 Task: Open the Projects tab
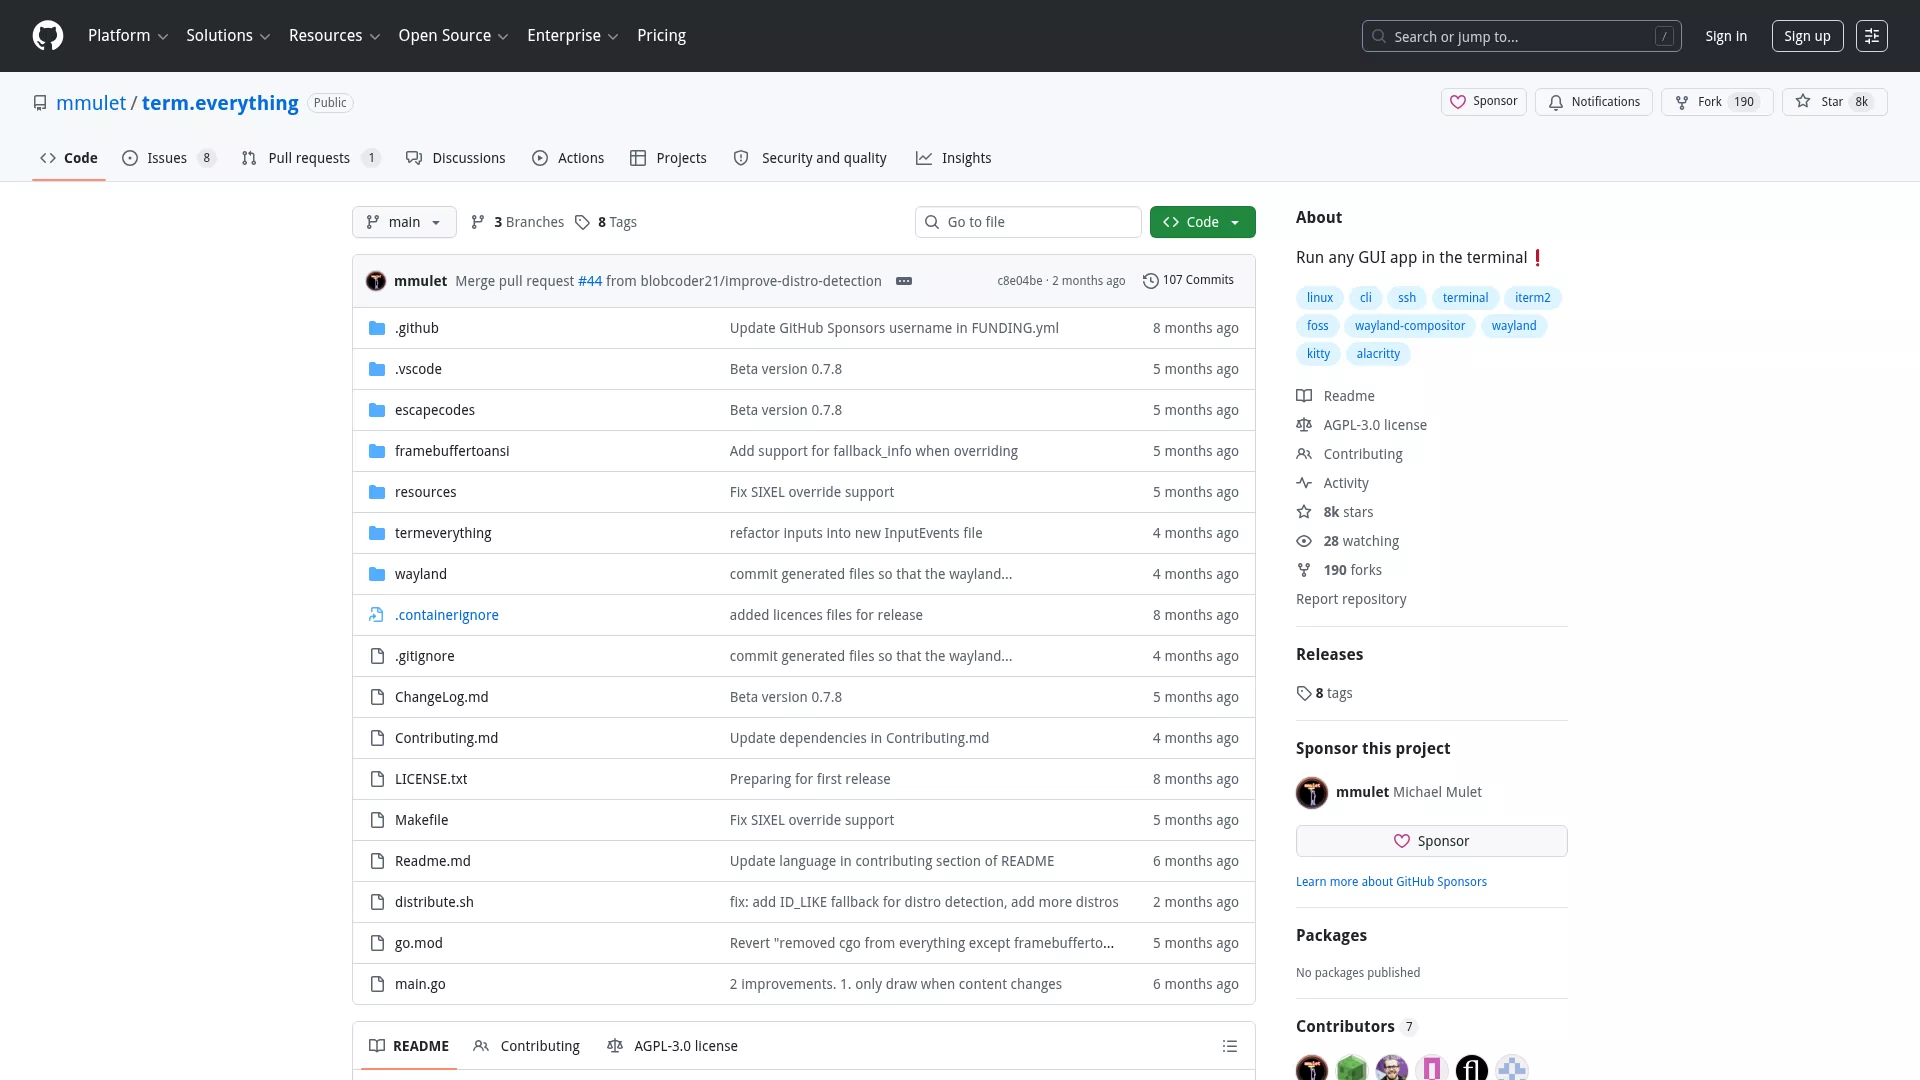[668, 158]
